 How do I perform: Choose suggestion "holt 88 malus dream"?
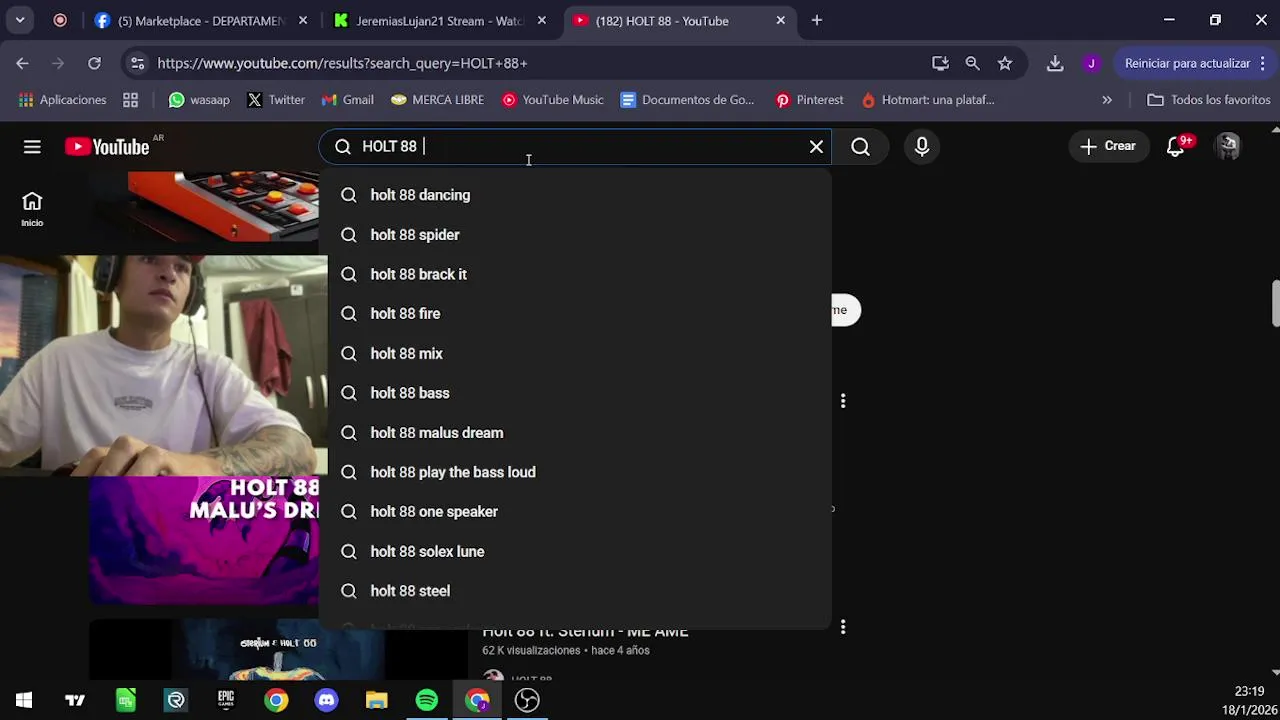pos(575,433)
